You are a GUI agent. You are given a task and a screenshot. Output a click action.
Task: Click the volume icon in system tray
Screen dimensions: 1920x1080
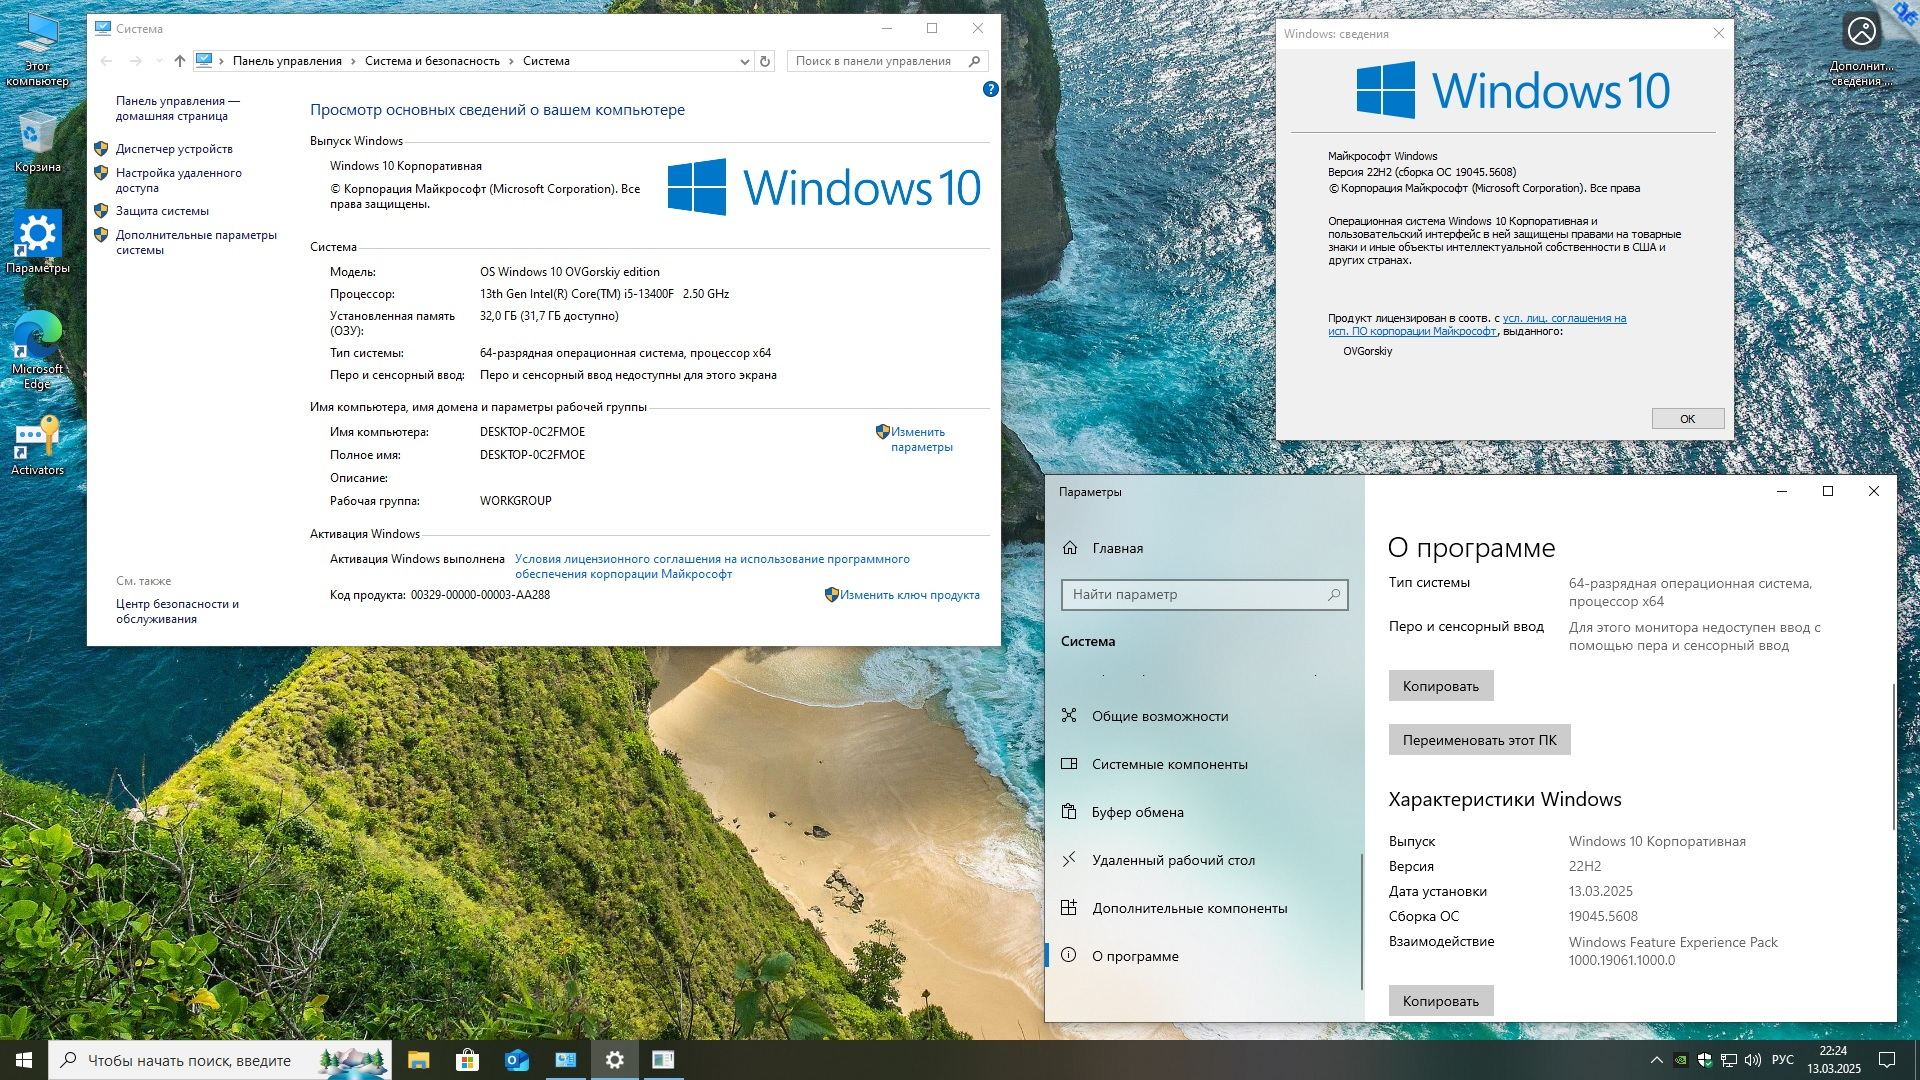(1752, 1060)
